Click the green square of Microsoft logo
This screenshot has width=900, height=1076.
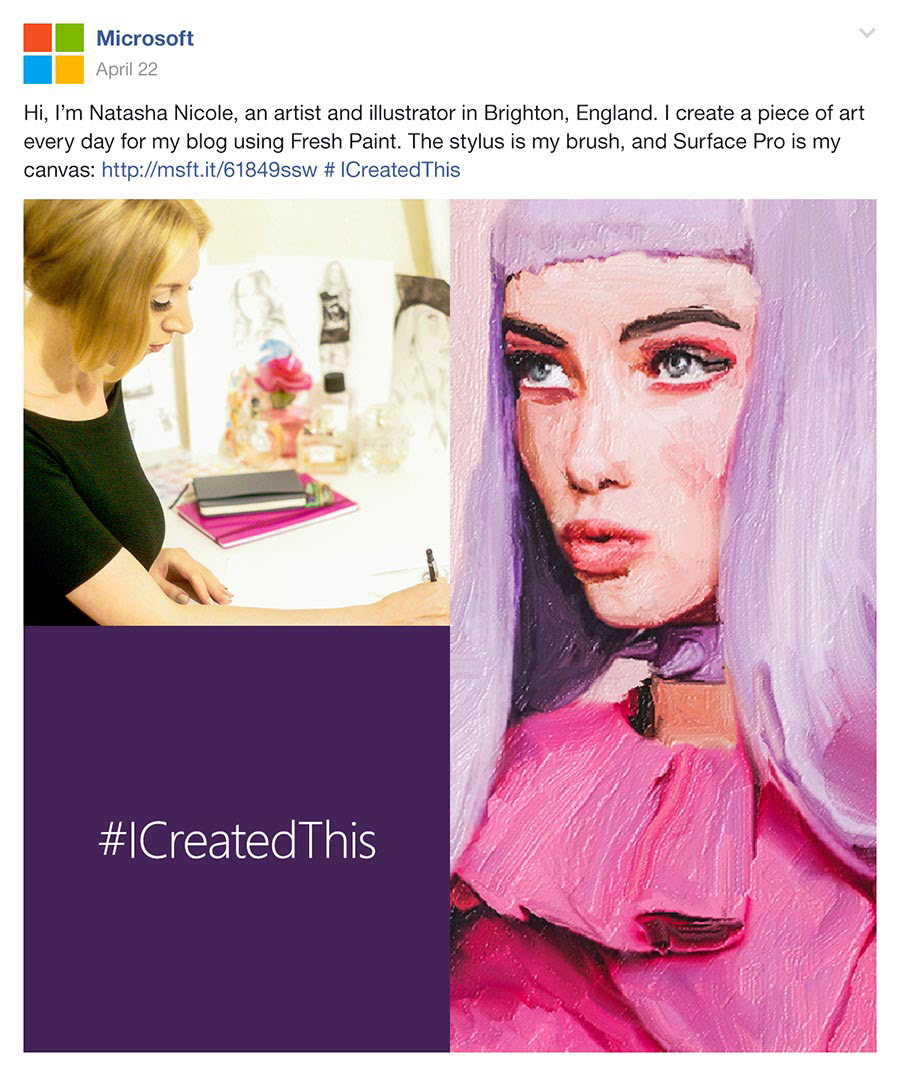[69, 38]
